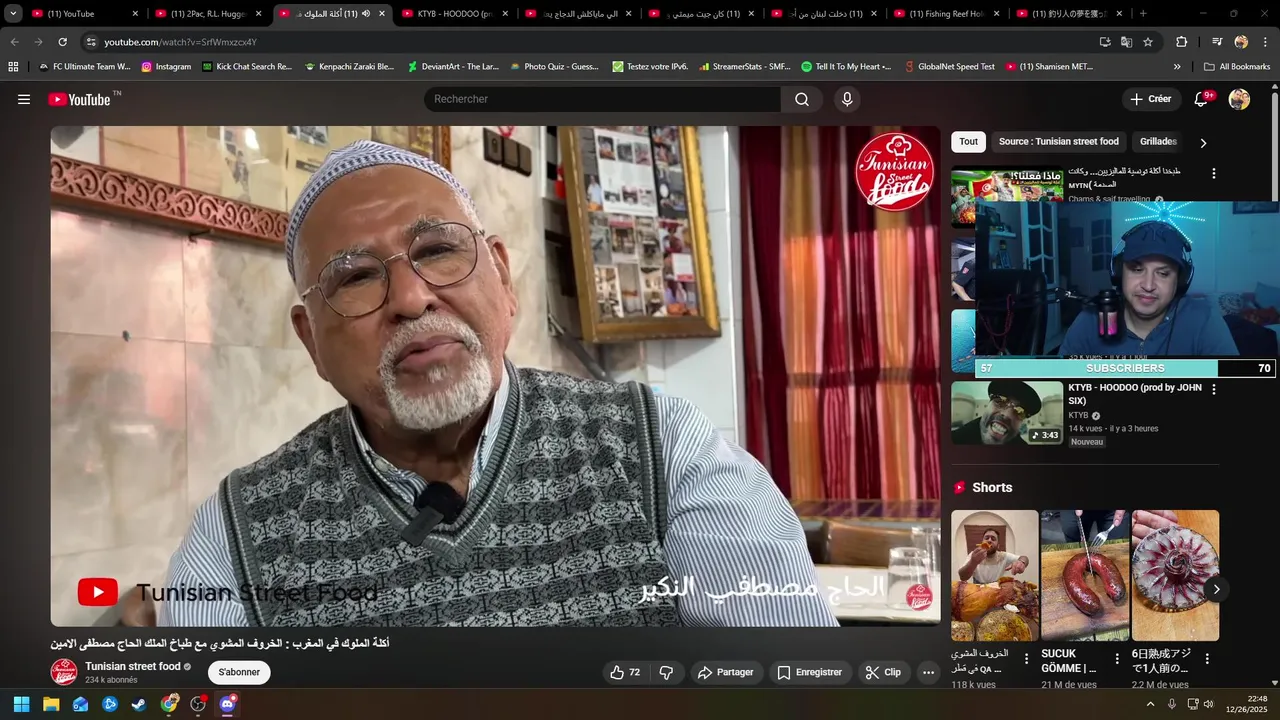Dislike the video with thumbs-down
1280x720 pixels.
pyautogui.click(x=666, y=672)
